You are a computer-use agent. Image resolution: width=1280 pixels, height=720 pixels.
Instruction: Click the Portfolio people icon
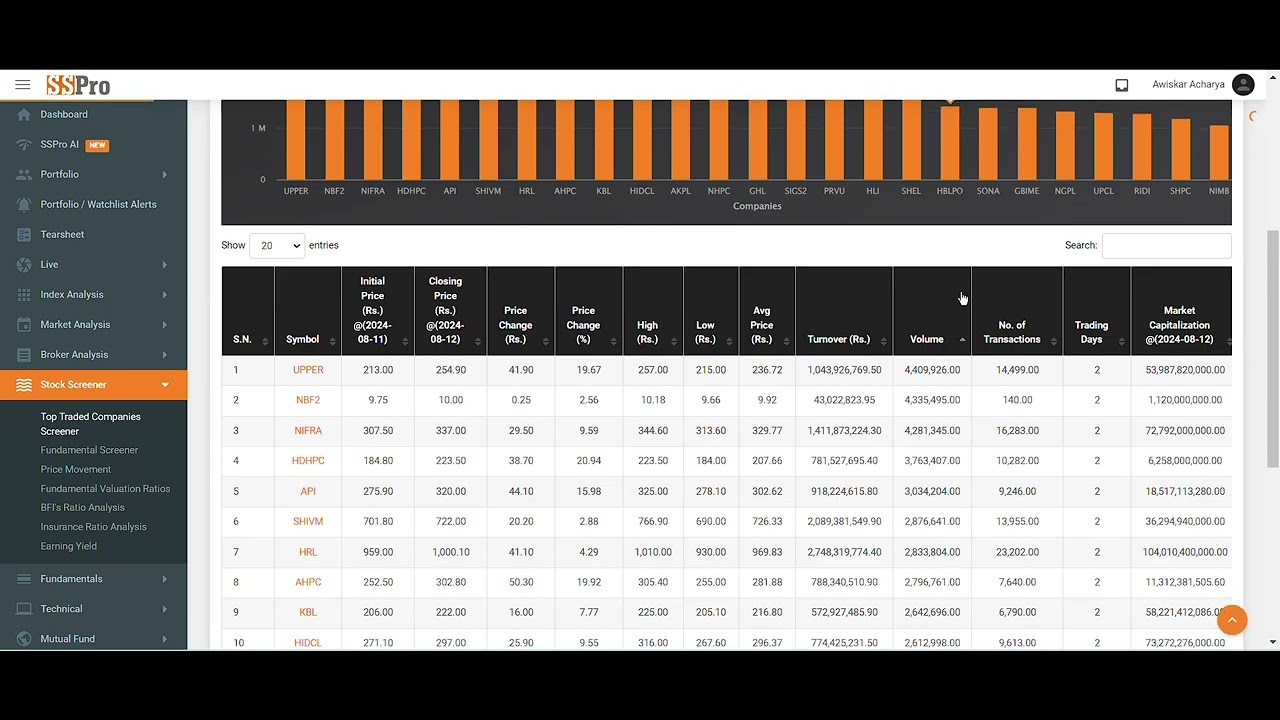tap(24, 174)
